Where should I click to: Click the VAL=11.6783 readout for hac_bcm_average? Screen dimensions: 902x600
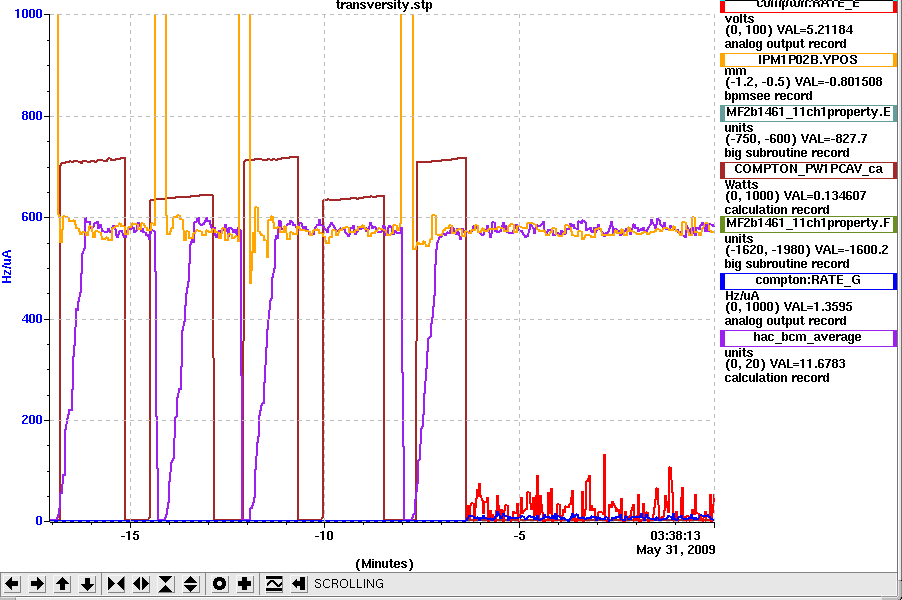tap(808, 364)
